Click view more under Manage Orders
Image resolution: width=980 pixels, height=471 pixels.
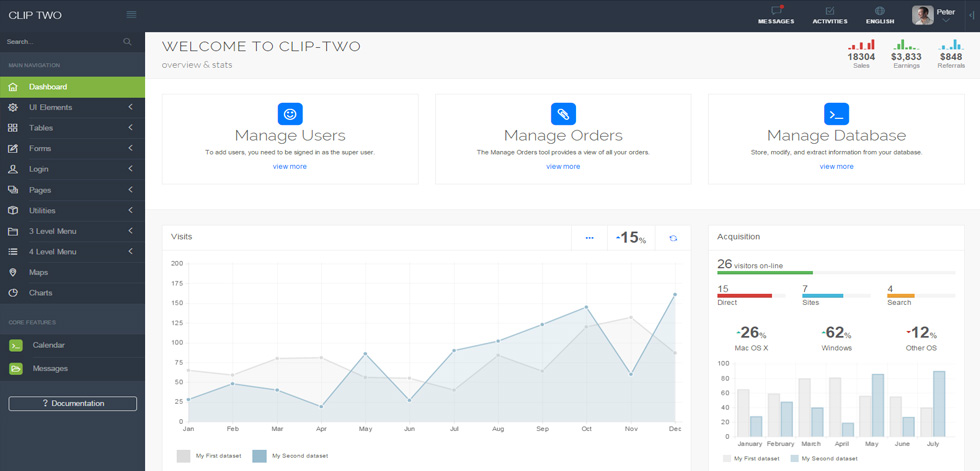click(x=563, y=167)
